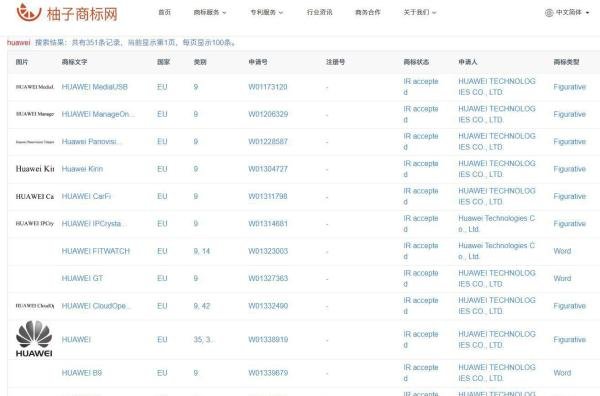
Task: Click the 注册号 column header
Action: tap(336, 62)
